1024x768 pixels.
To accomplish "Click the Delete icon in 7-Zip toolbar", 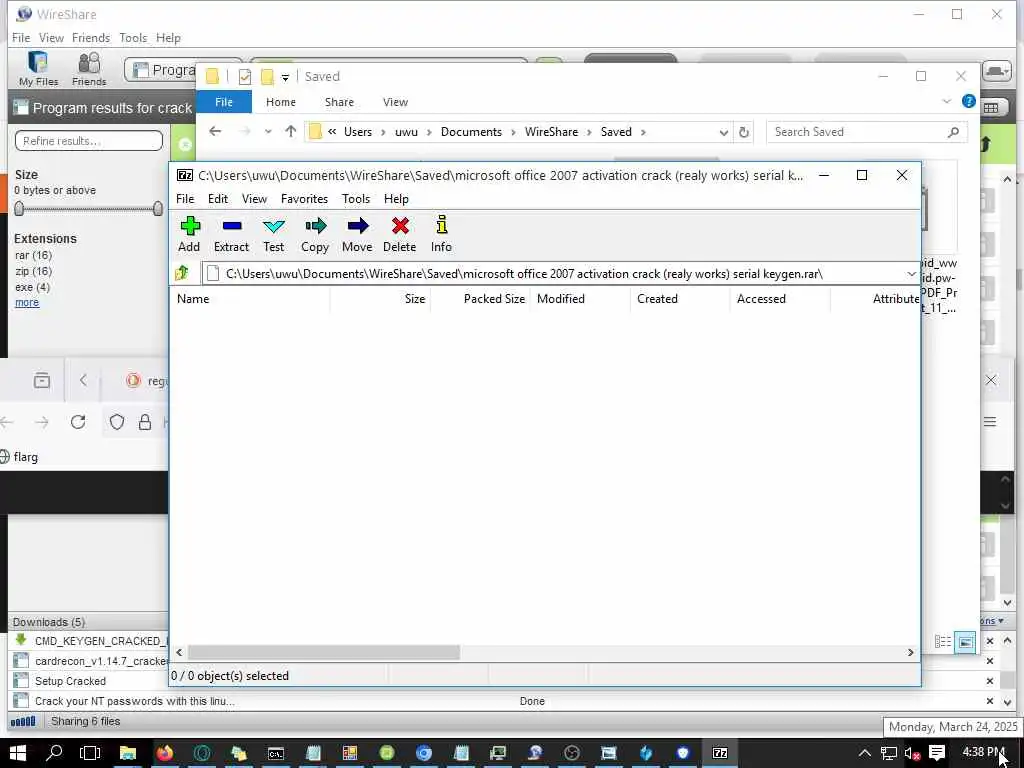I will pos(400,226).
